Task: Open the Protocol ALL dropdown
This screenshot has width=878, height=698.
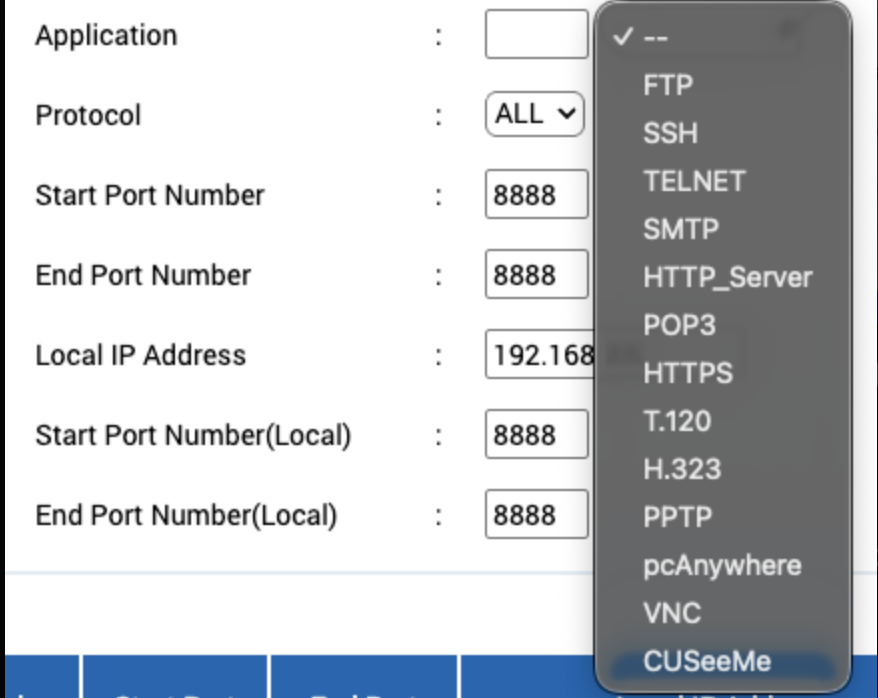Action: point(535,114)
